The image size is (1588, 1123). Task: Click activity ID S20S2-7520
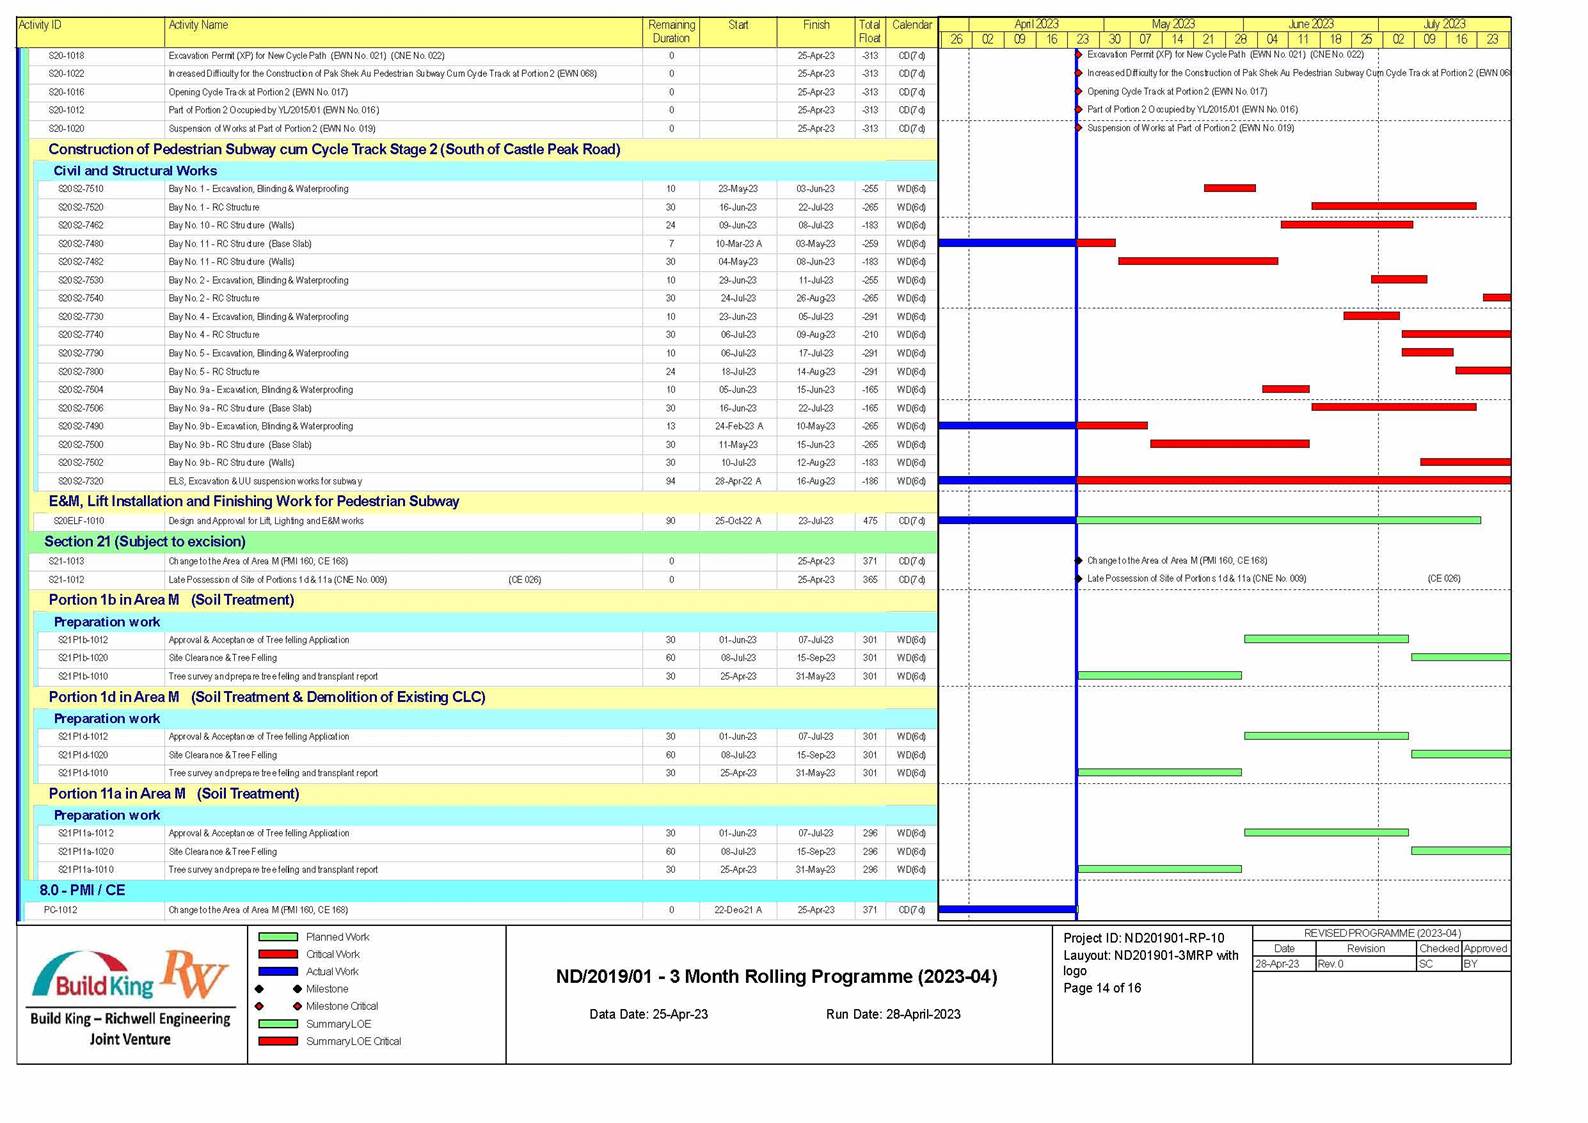point(80,207)
